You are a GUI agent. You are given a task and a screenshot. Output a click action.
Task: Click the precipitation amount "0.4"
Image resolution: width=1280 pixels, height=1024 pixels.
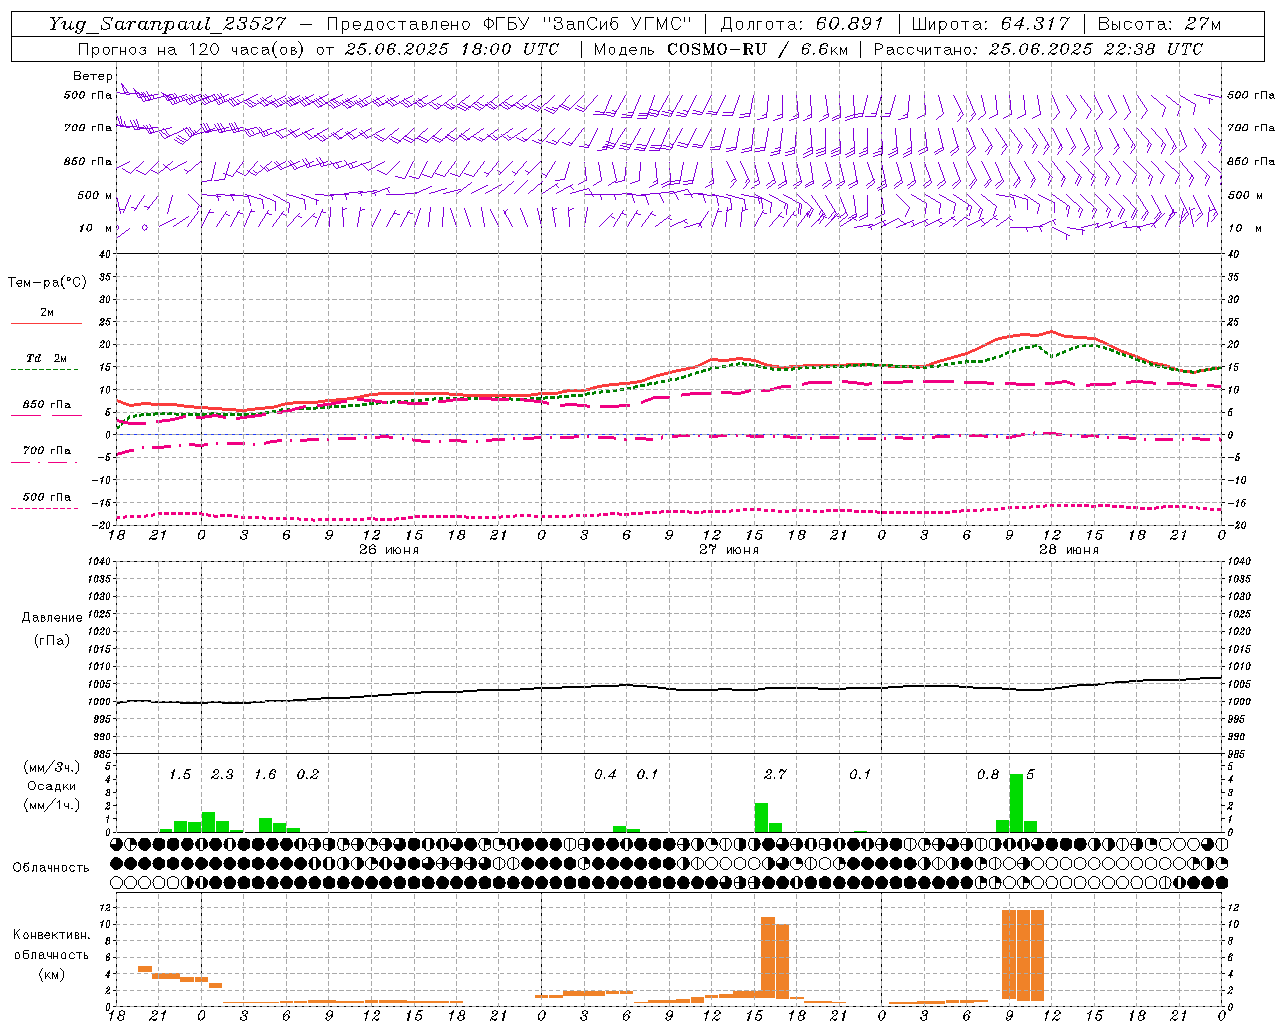click(x=605, y=774)
